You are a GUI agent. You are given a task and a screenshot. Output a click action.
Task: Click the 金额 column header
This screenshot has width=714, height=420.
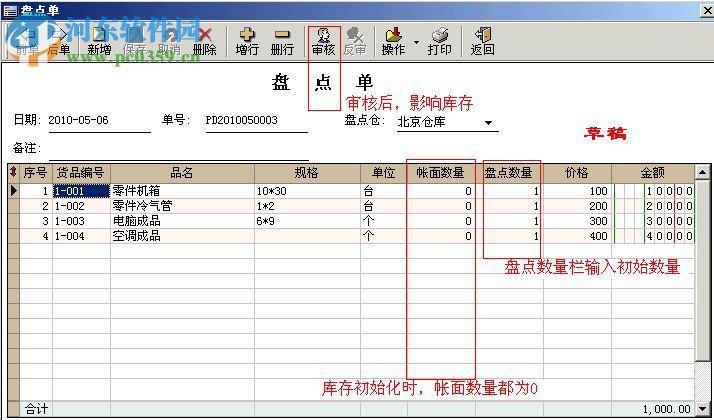pos(653,173)
